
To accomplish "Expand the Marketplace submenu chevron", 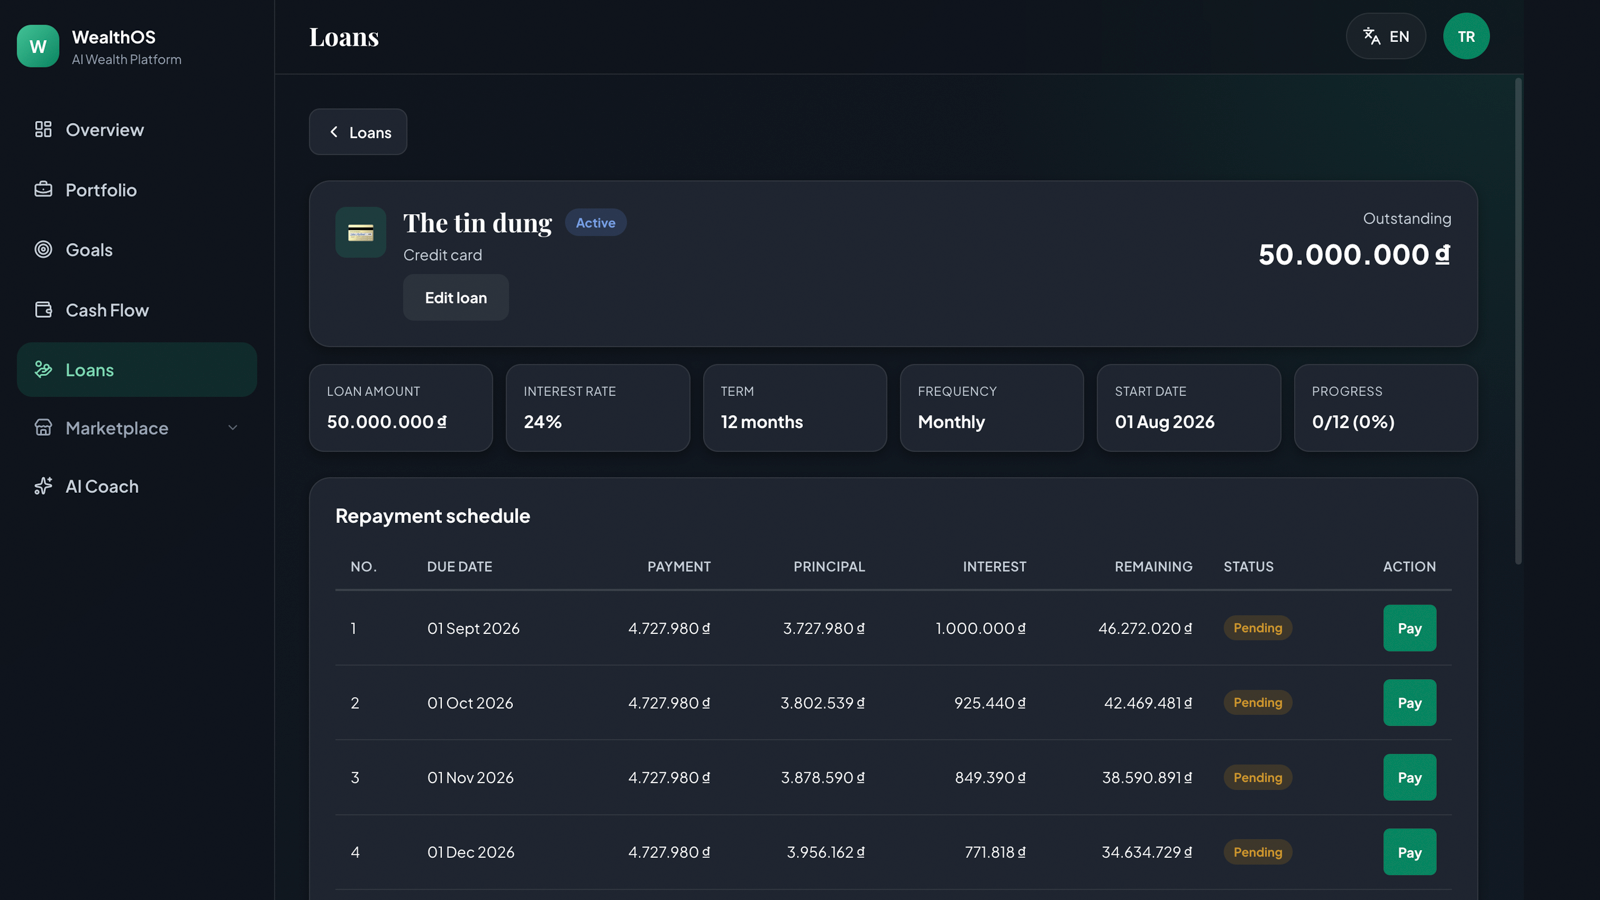I will click(x=233, y=428).
